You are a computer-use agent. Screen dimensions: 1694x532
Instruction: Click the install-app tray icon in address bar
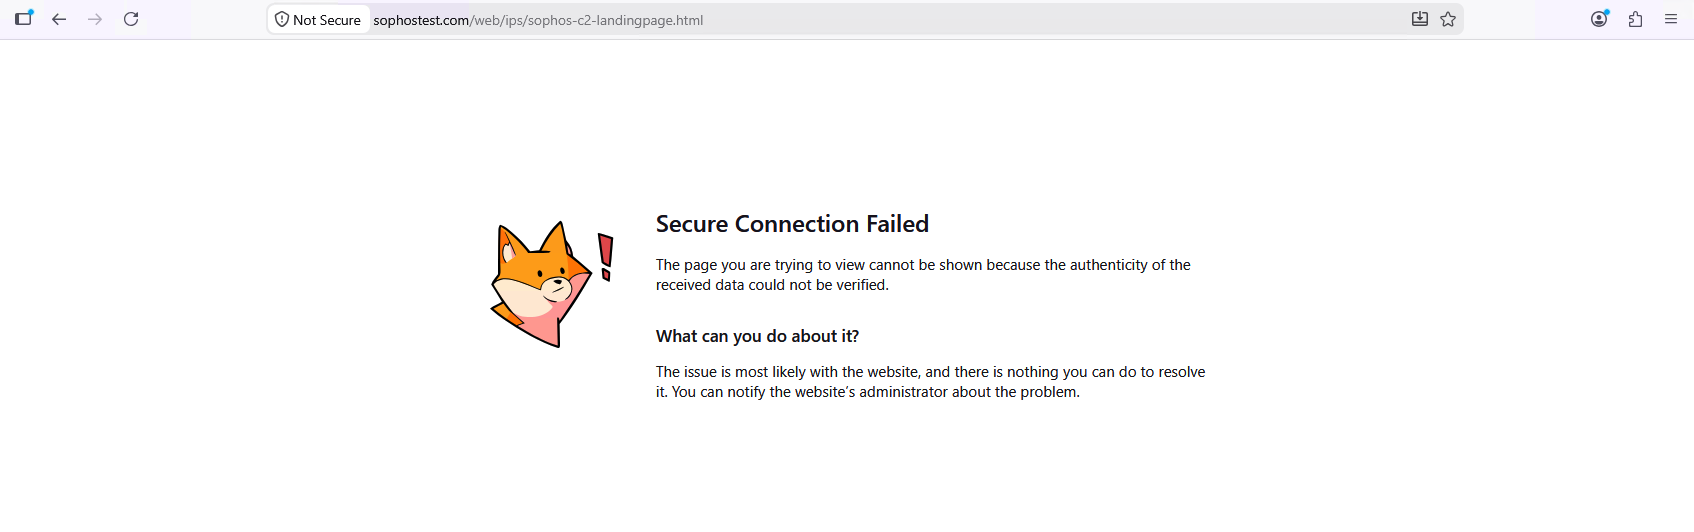point(1419,19)
